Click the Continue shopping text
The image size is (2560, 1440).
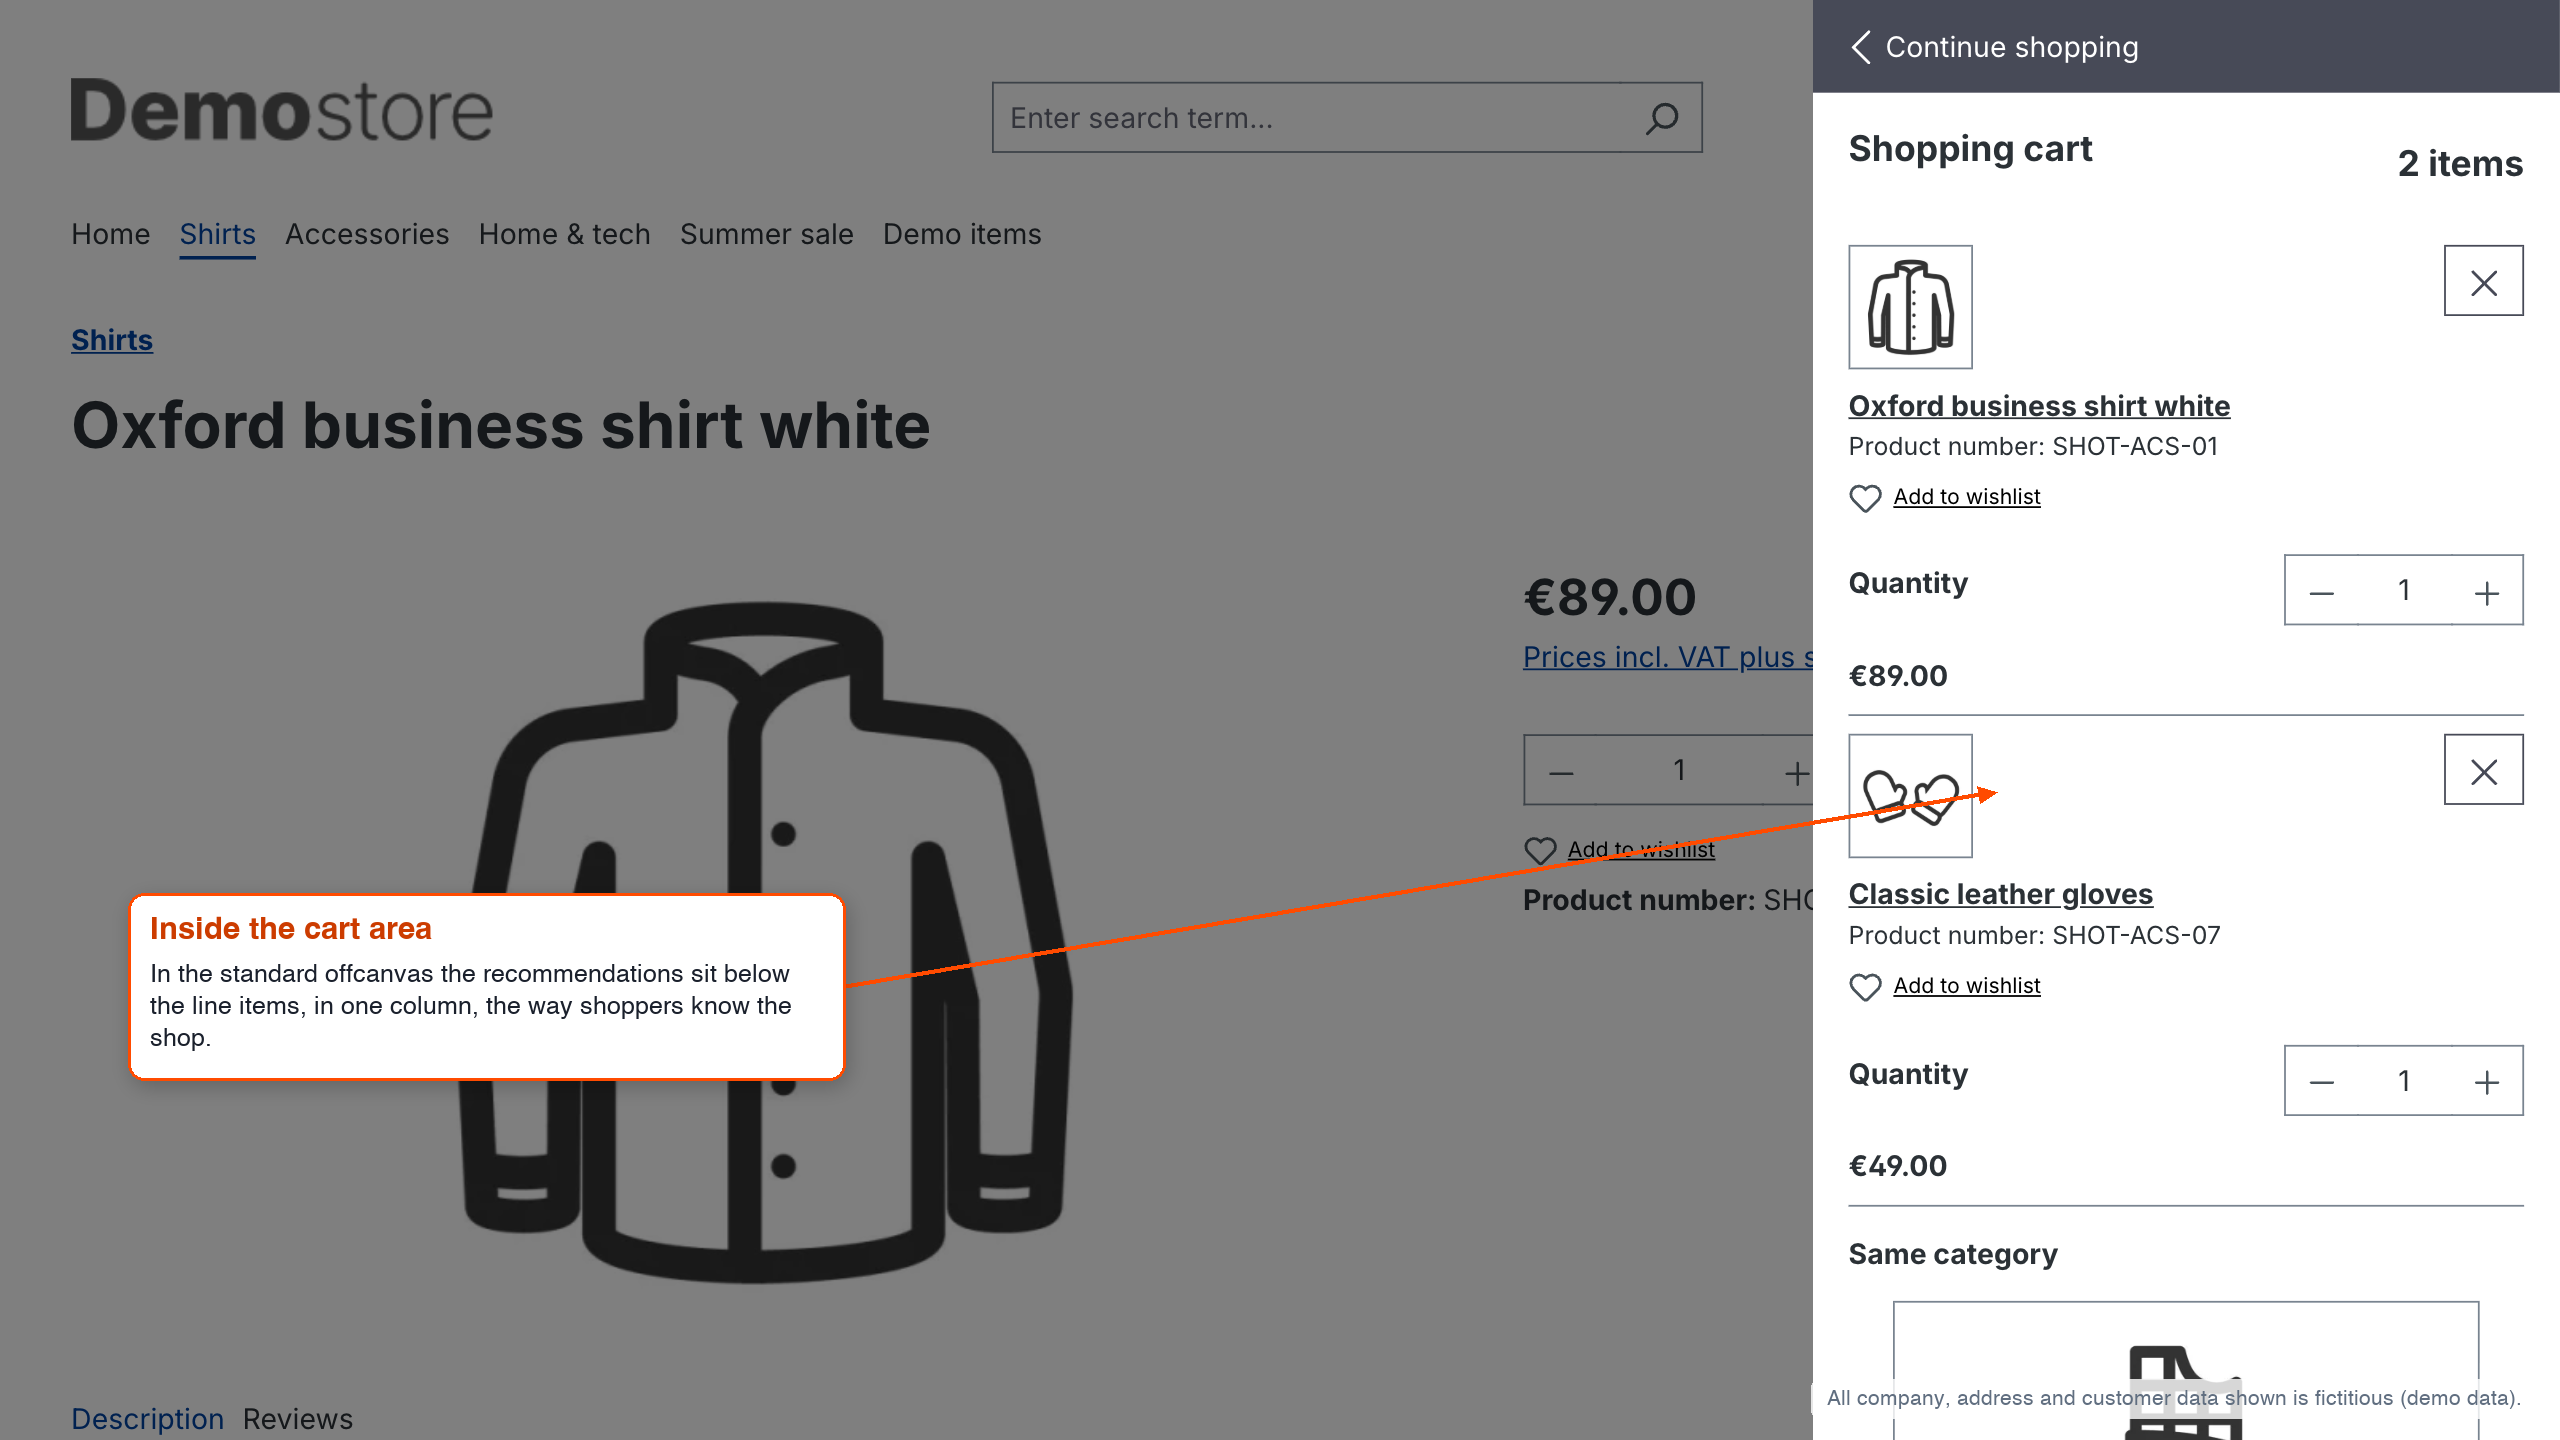pos(2012,47)
